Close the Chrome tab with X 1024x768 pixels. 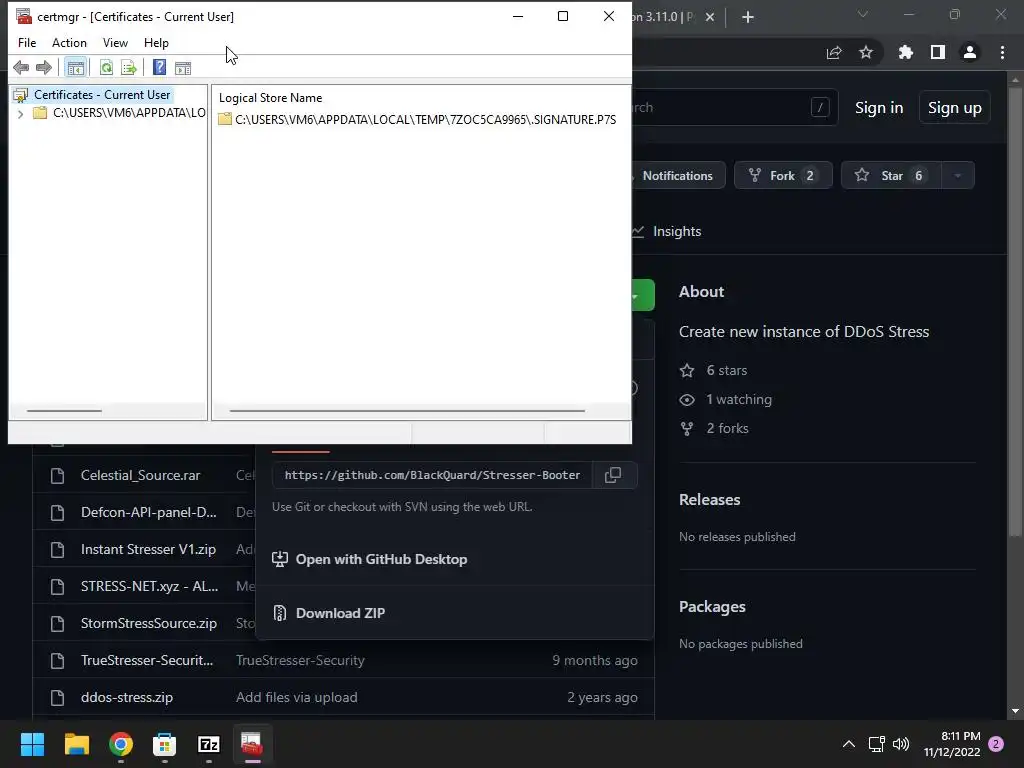click(x=710, y=17)
